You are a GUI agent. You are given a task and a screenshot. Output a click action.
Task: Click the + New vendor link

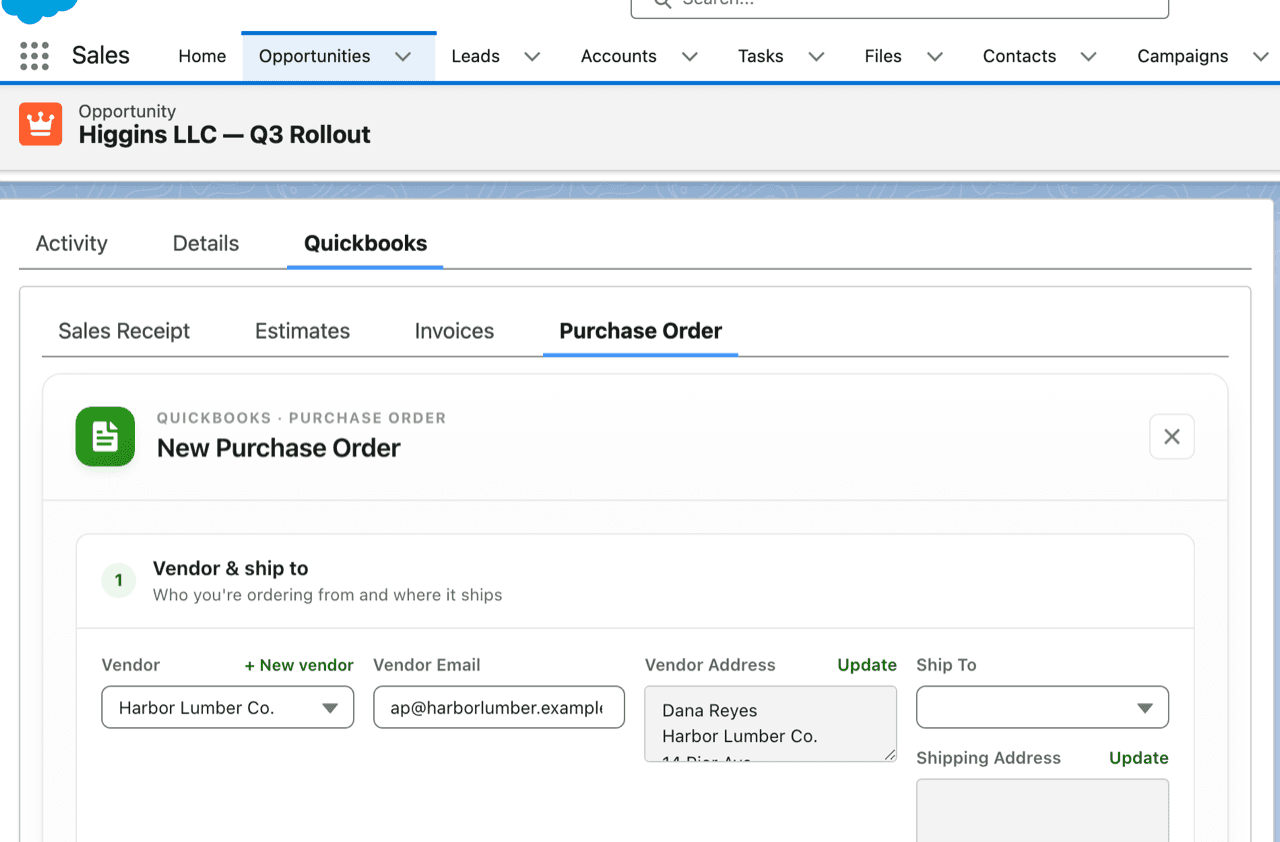(x=299, y=665)
